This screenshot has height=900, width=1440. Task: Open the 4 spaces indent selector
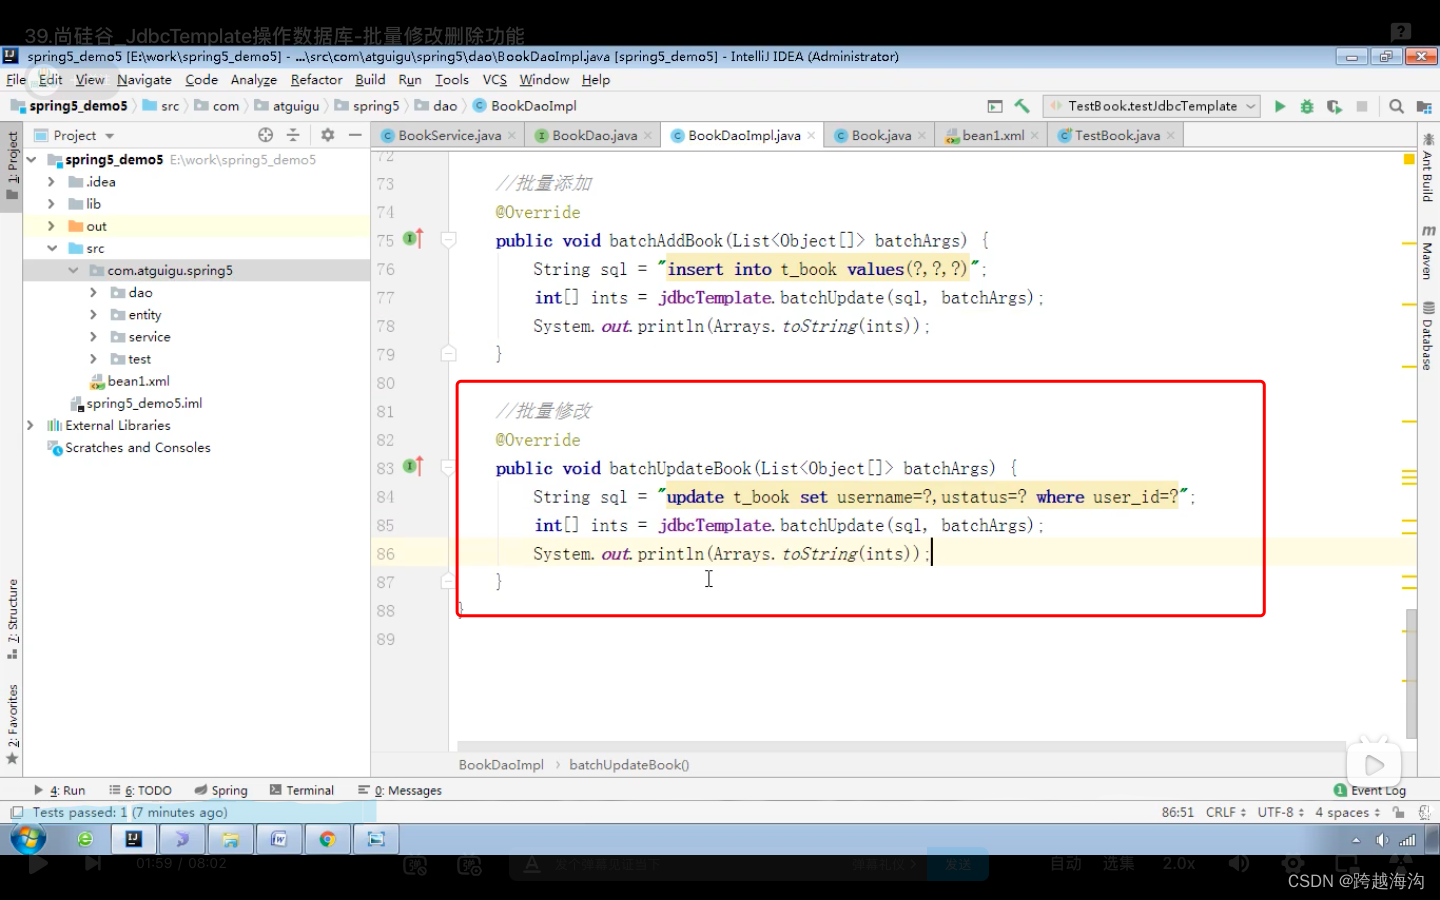[x=1347, y=812]
